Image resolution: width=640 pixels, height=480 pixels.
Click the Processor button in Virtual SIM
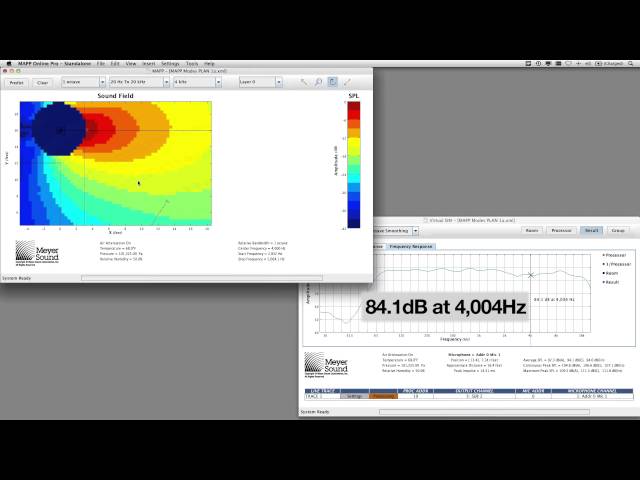click(x=561, y=231)
